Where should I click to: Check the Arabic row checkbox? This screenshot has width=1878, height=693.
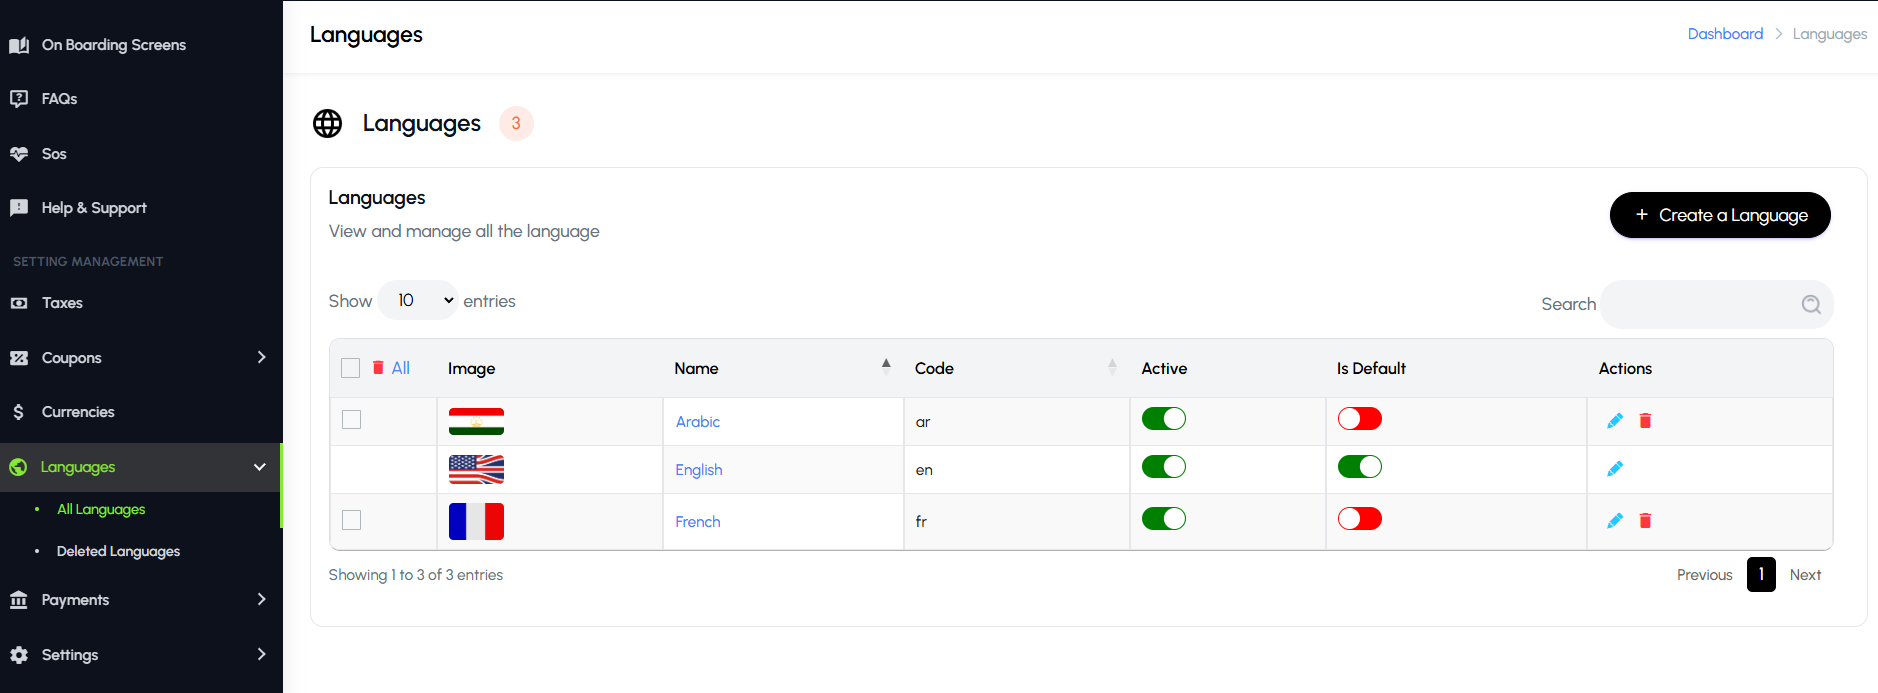click(x=352, y=420)
